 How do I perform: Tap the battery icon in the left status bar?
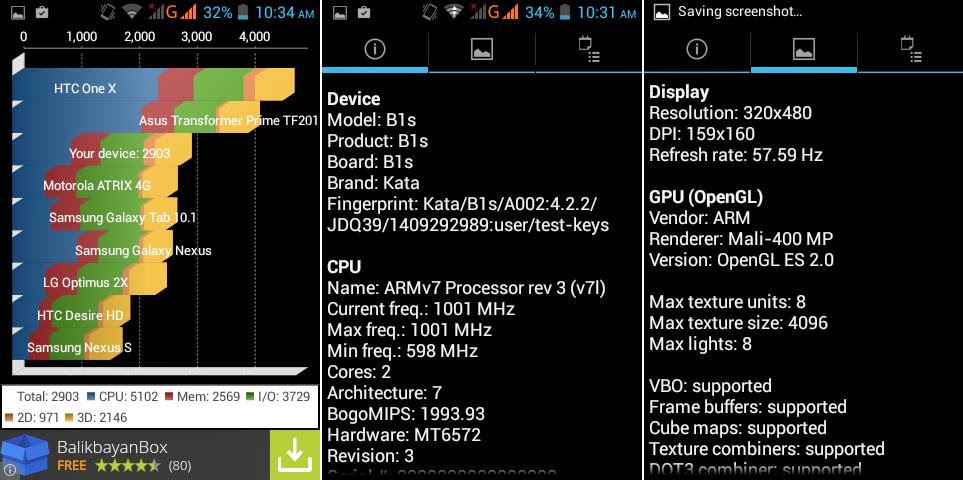[244, 12]
